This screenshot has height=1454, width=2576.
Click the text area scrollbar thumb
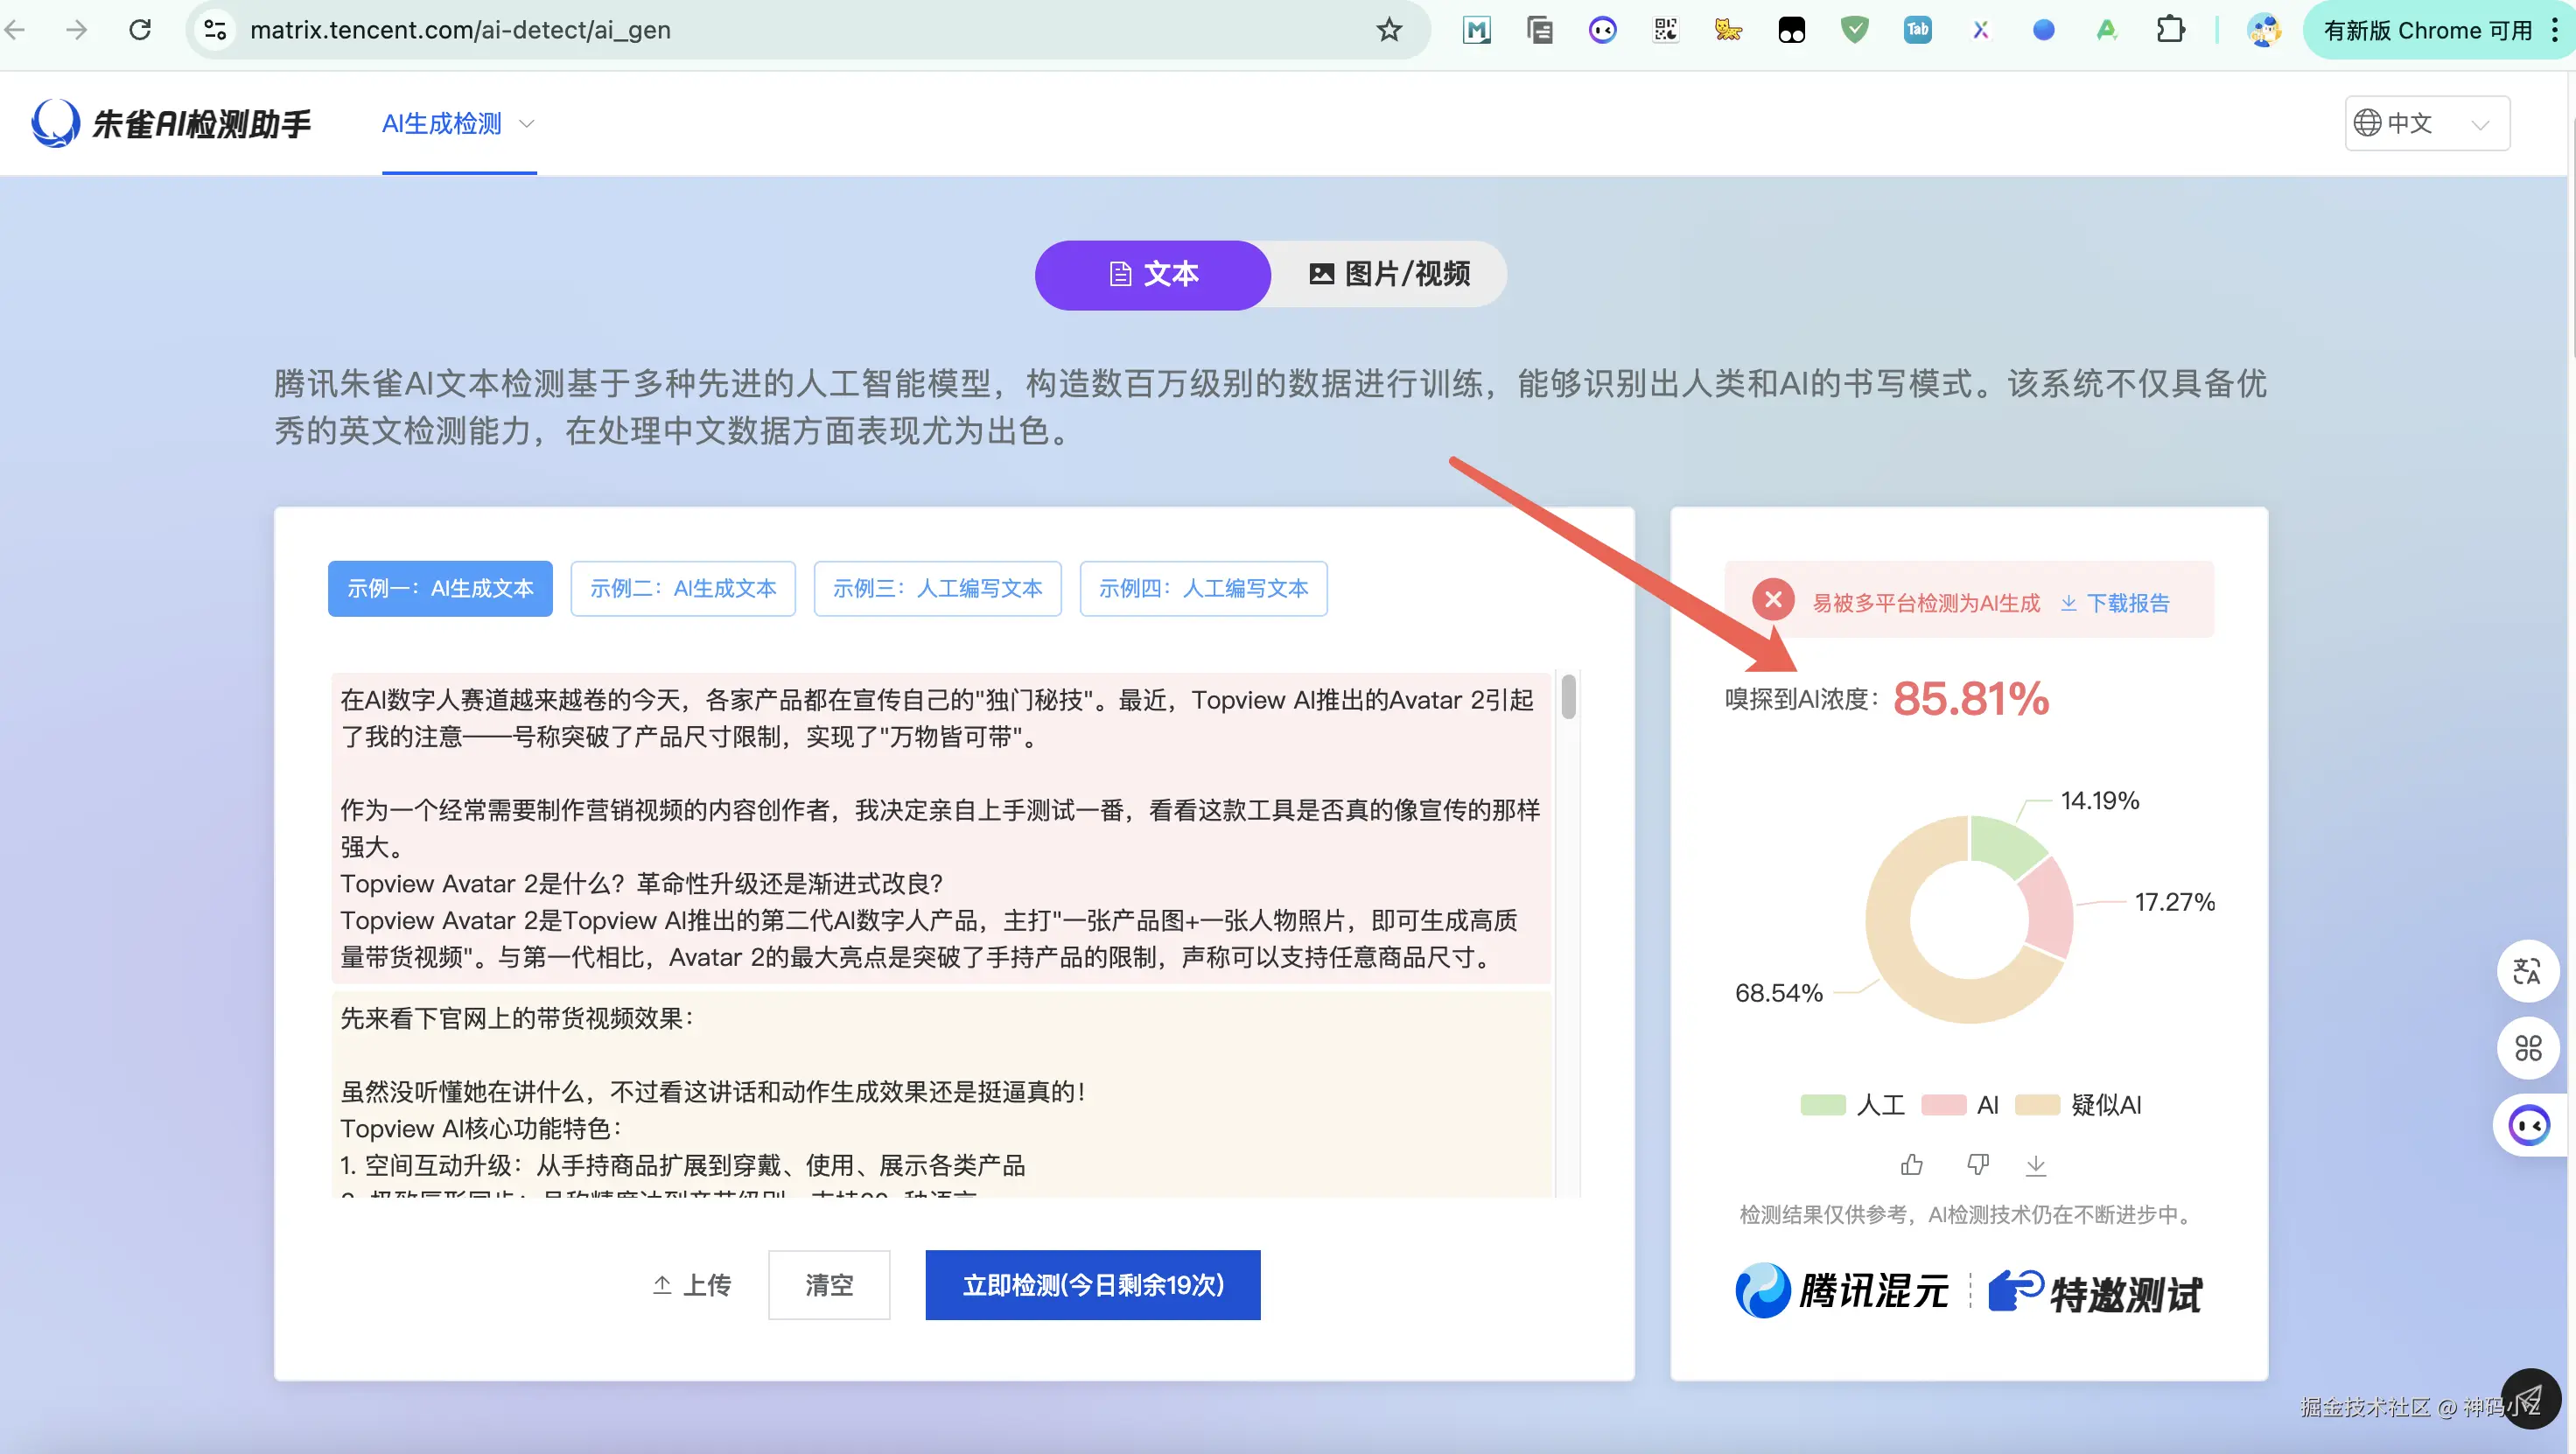[1568, 697]
